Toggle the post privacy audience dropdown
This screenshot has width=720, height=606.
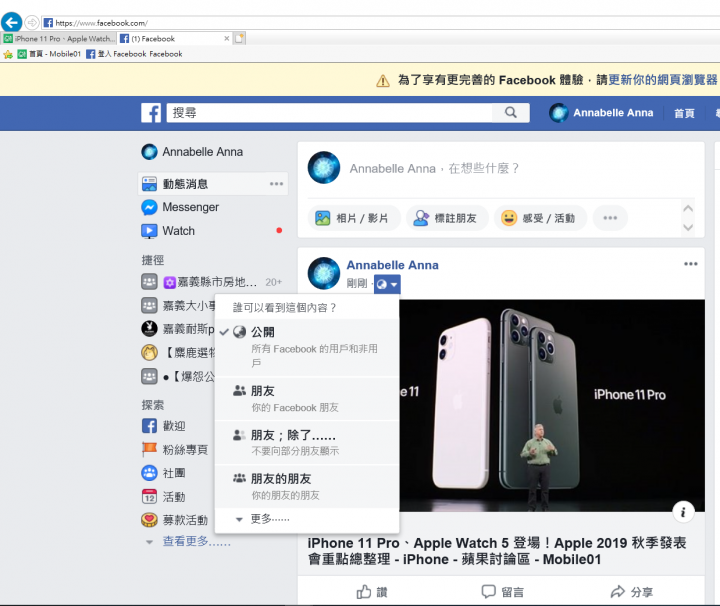click(x=387, y=284)
